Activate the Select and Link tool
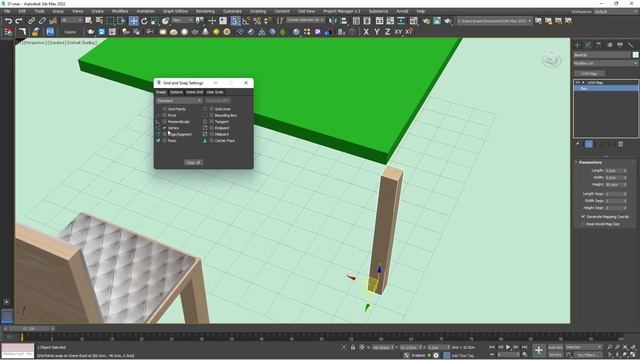 point(31,21)
